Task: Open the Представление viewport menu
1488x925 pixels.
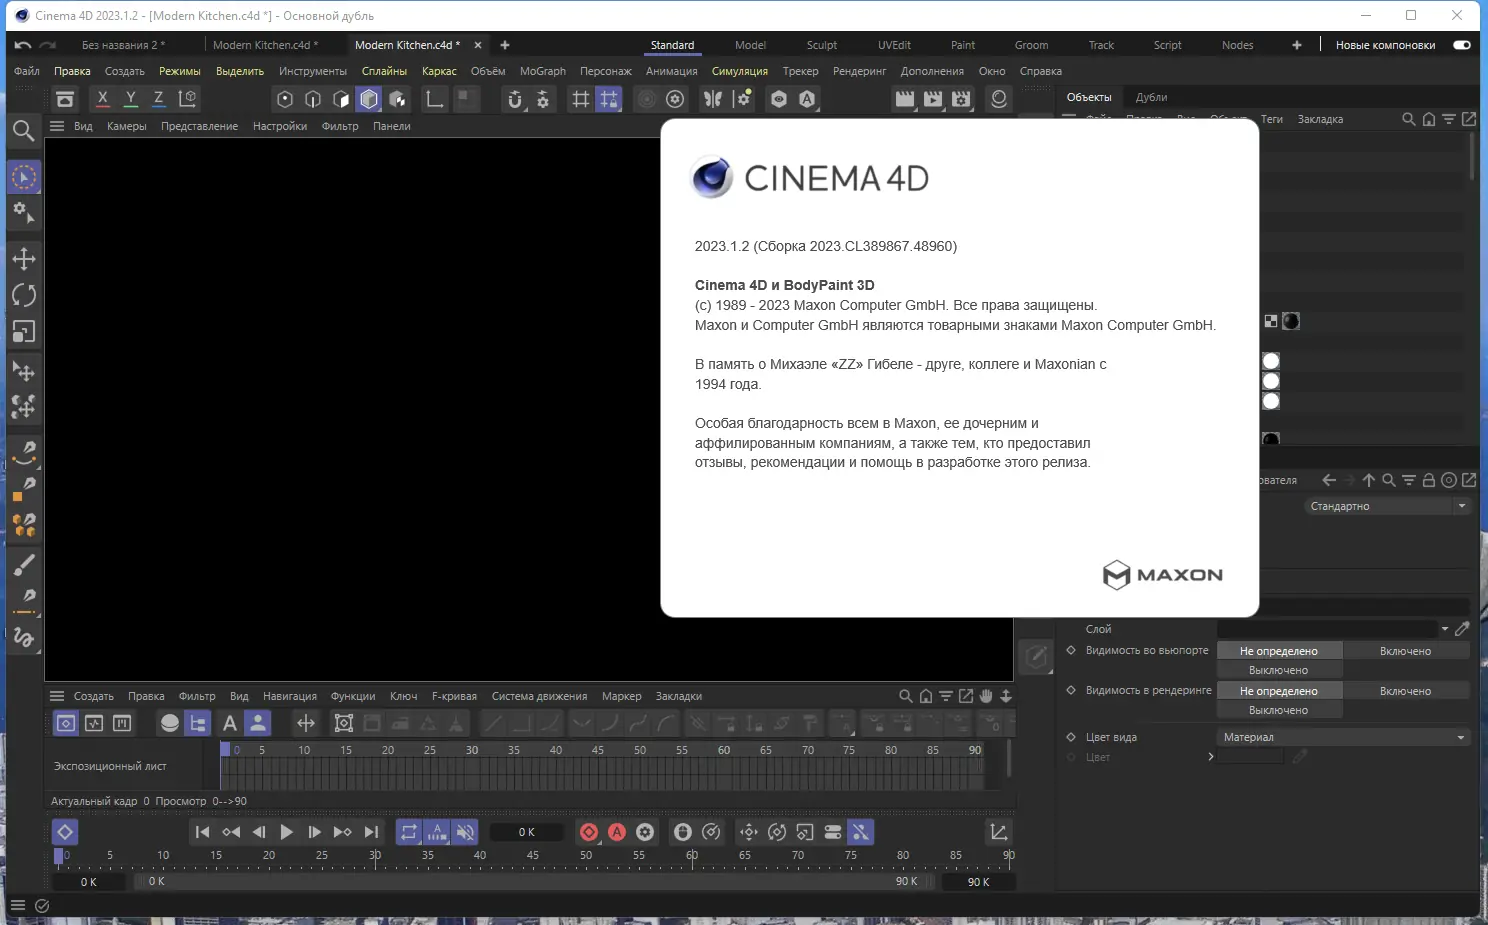Action: (x=199, y=126)
